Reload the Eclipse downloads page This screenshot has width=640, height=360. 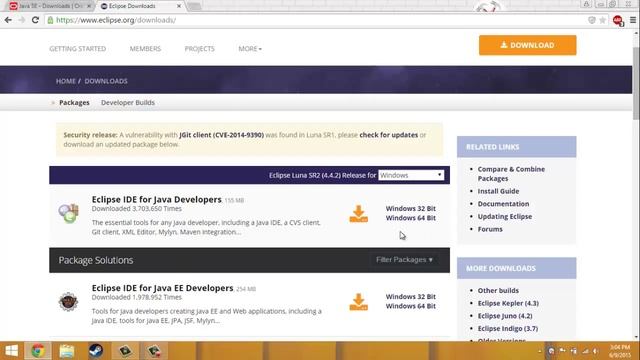[x=35, y=20]
